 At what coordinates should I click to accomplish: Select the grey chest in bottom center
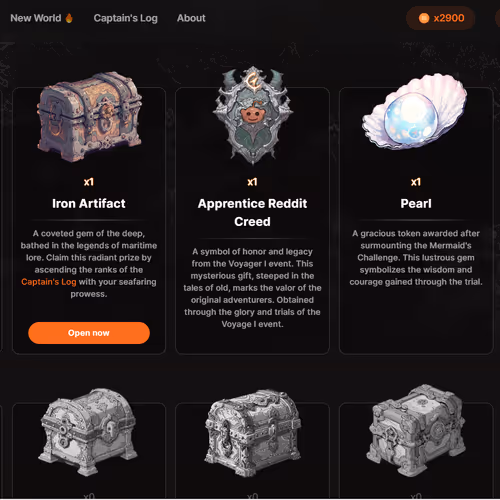tap(253, 433)
